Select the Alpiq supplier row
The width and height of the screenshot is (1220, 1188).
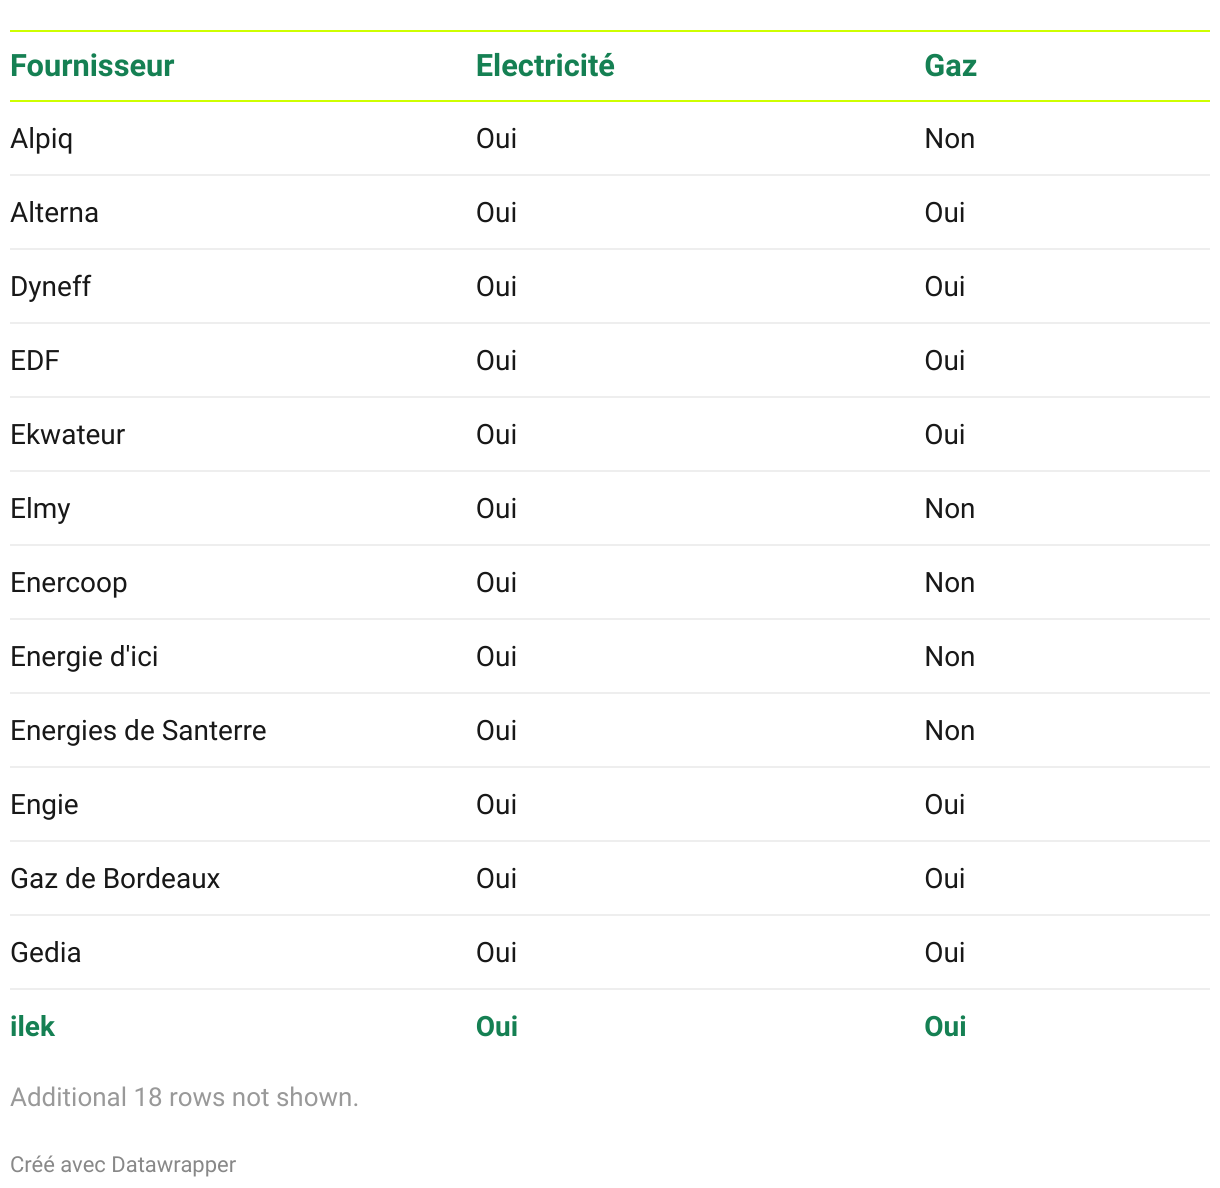tap(42, 139)
